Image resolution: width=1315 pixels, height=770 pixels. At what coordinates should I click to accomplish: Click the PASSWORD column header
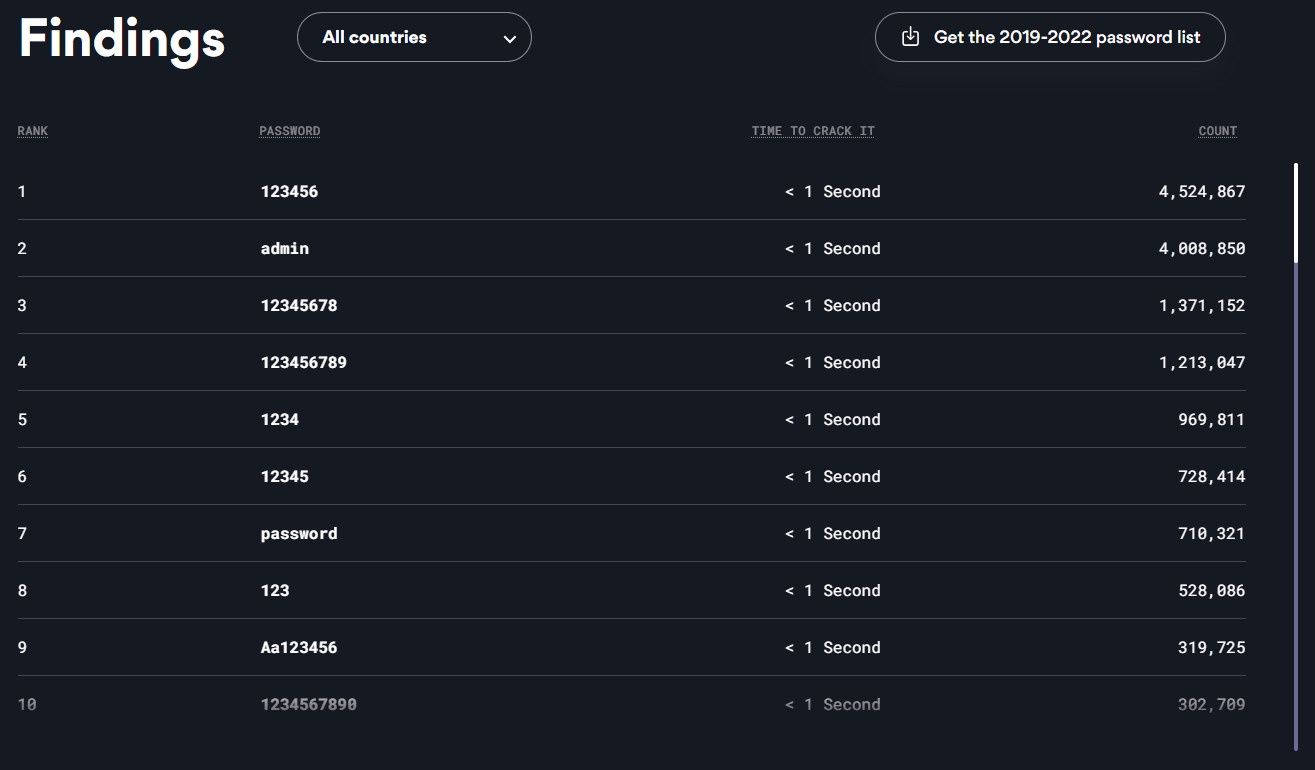point(290,131)
